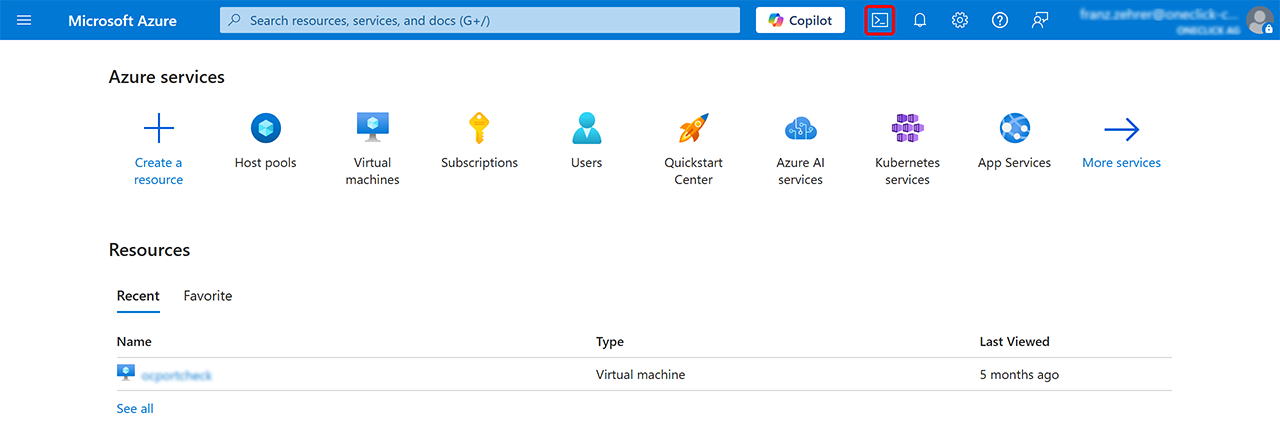The image size is (1280, 434).
Task: Click the Subscriptions key icon
Action: pyautogui.click(x=479, y=129)
